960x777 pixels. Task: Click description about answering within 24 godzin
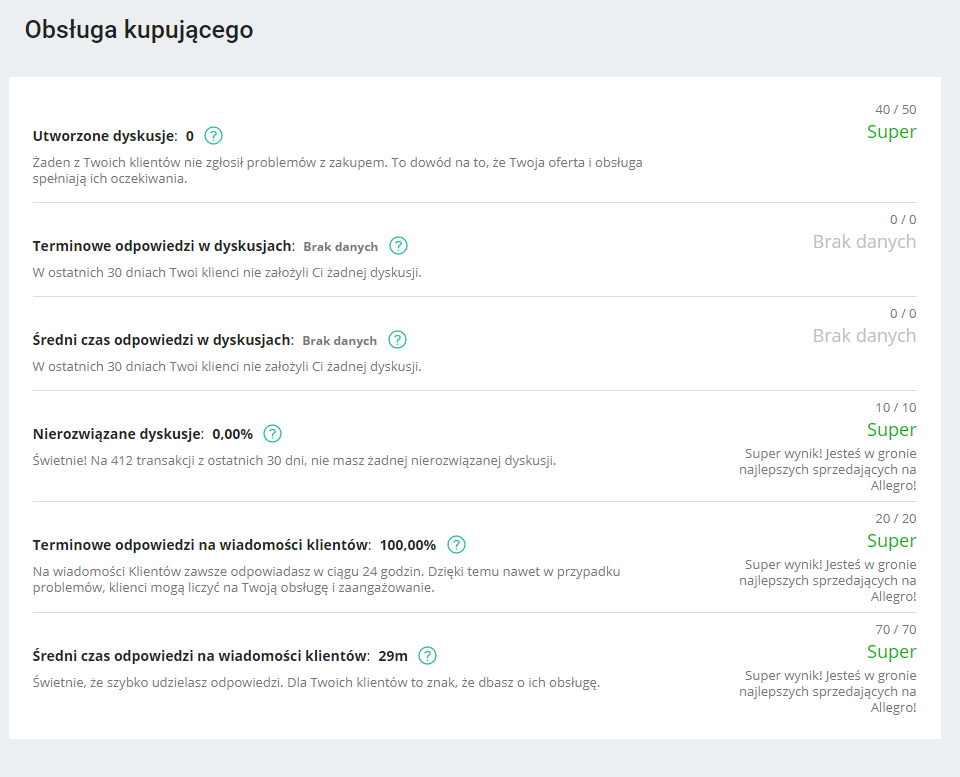(x=326, y=579)
